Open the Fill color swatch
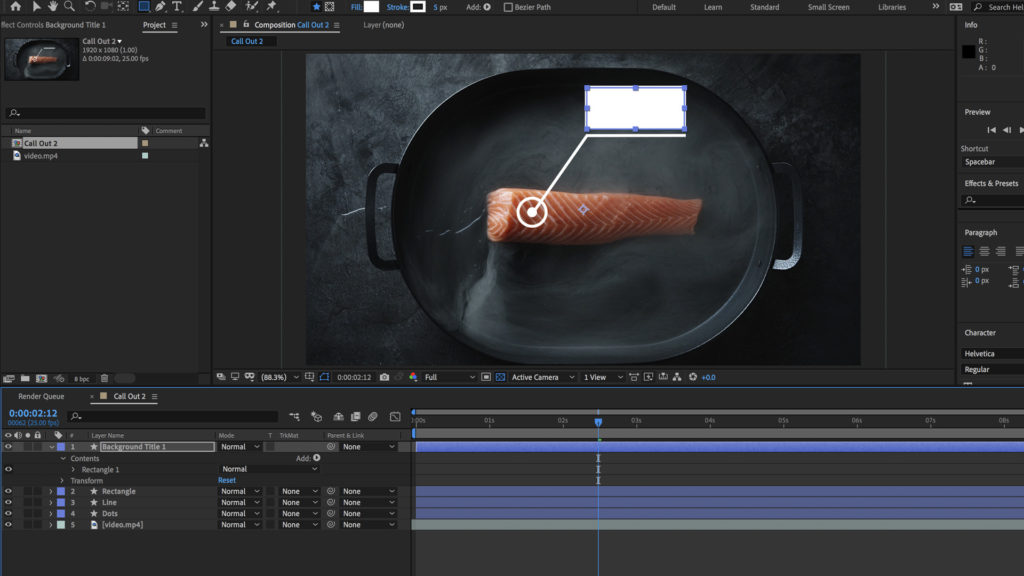The width and height of the screenshot is (1024, 576). click(x=372, y=7)
